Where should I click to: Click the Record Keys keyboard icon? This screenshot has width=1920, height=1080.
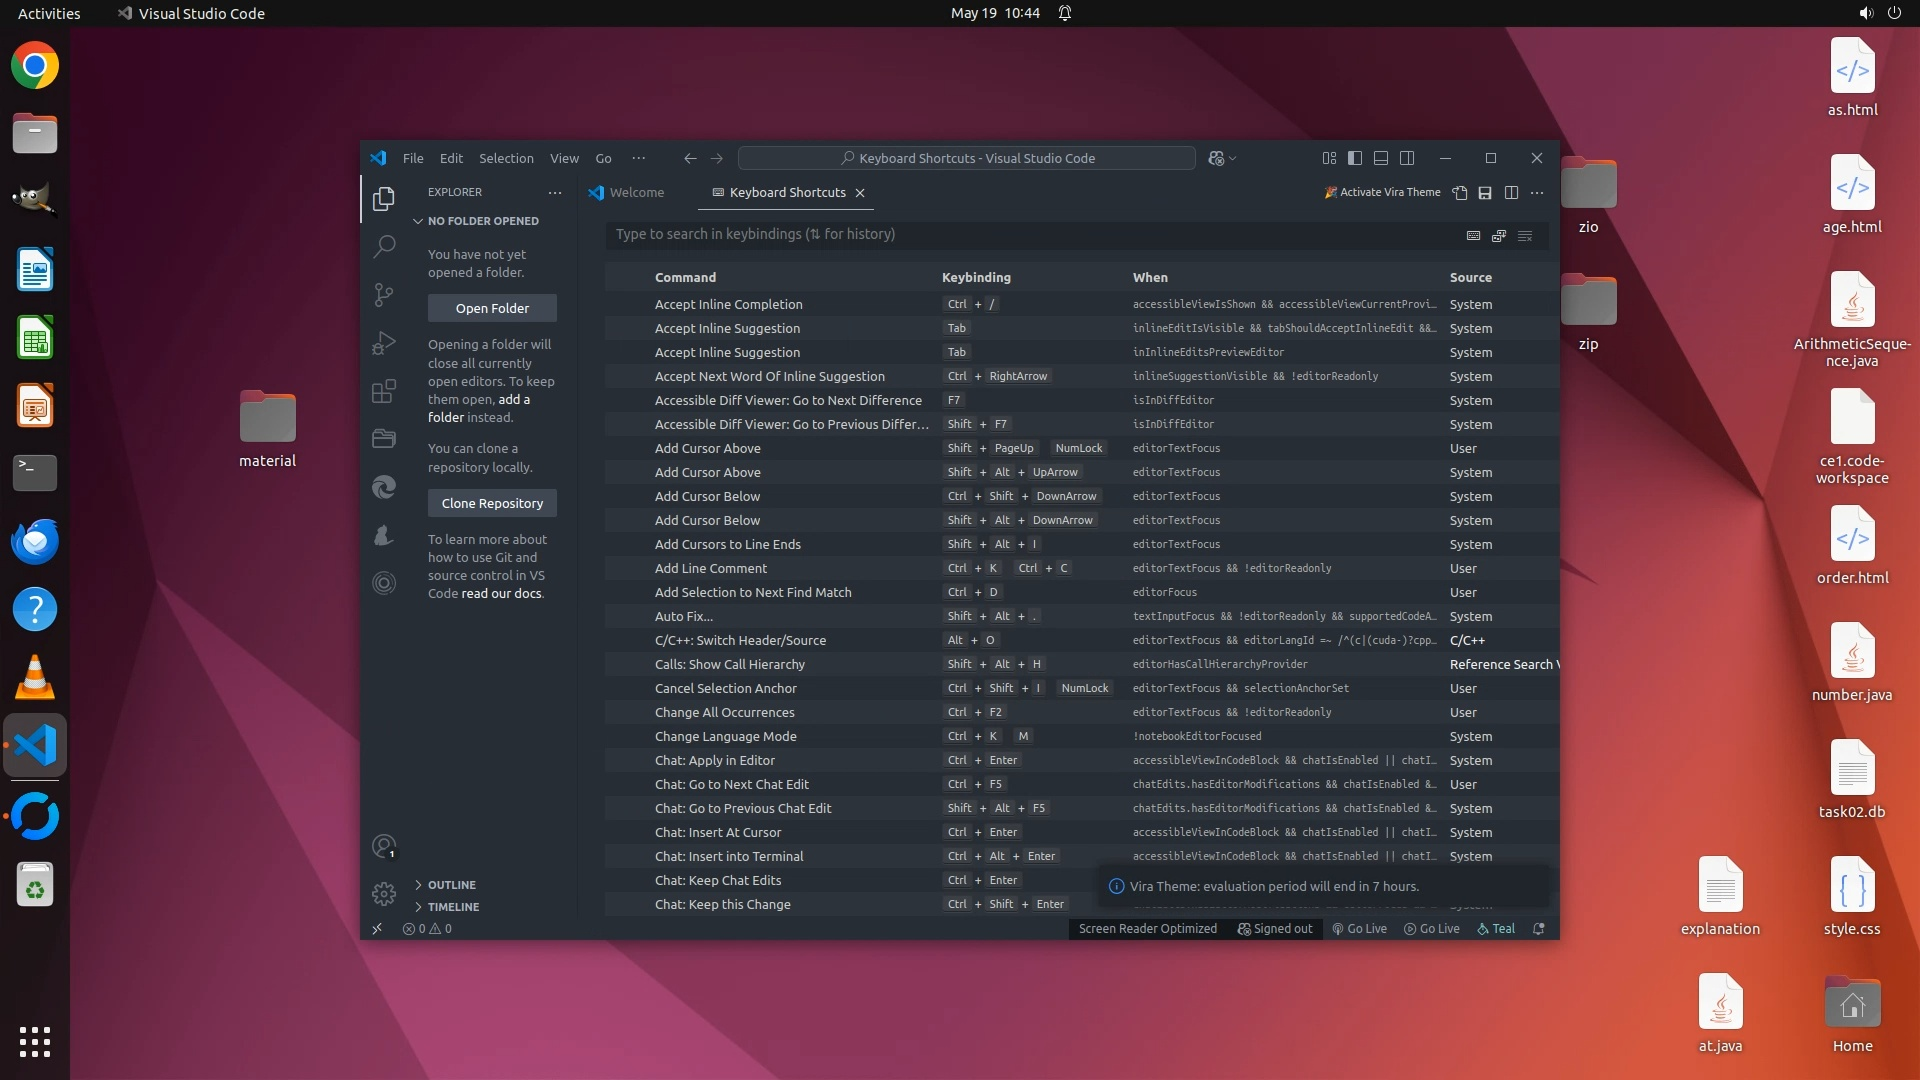point(1473,235)
